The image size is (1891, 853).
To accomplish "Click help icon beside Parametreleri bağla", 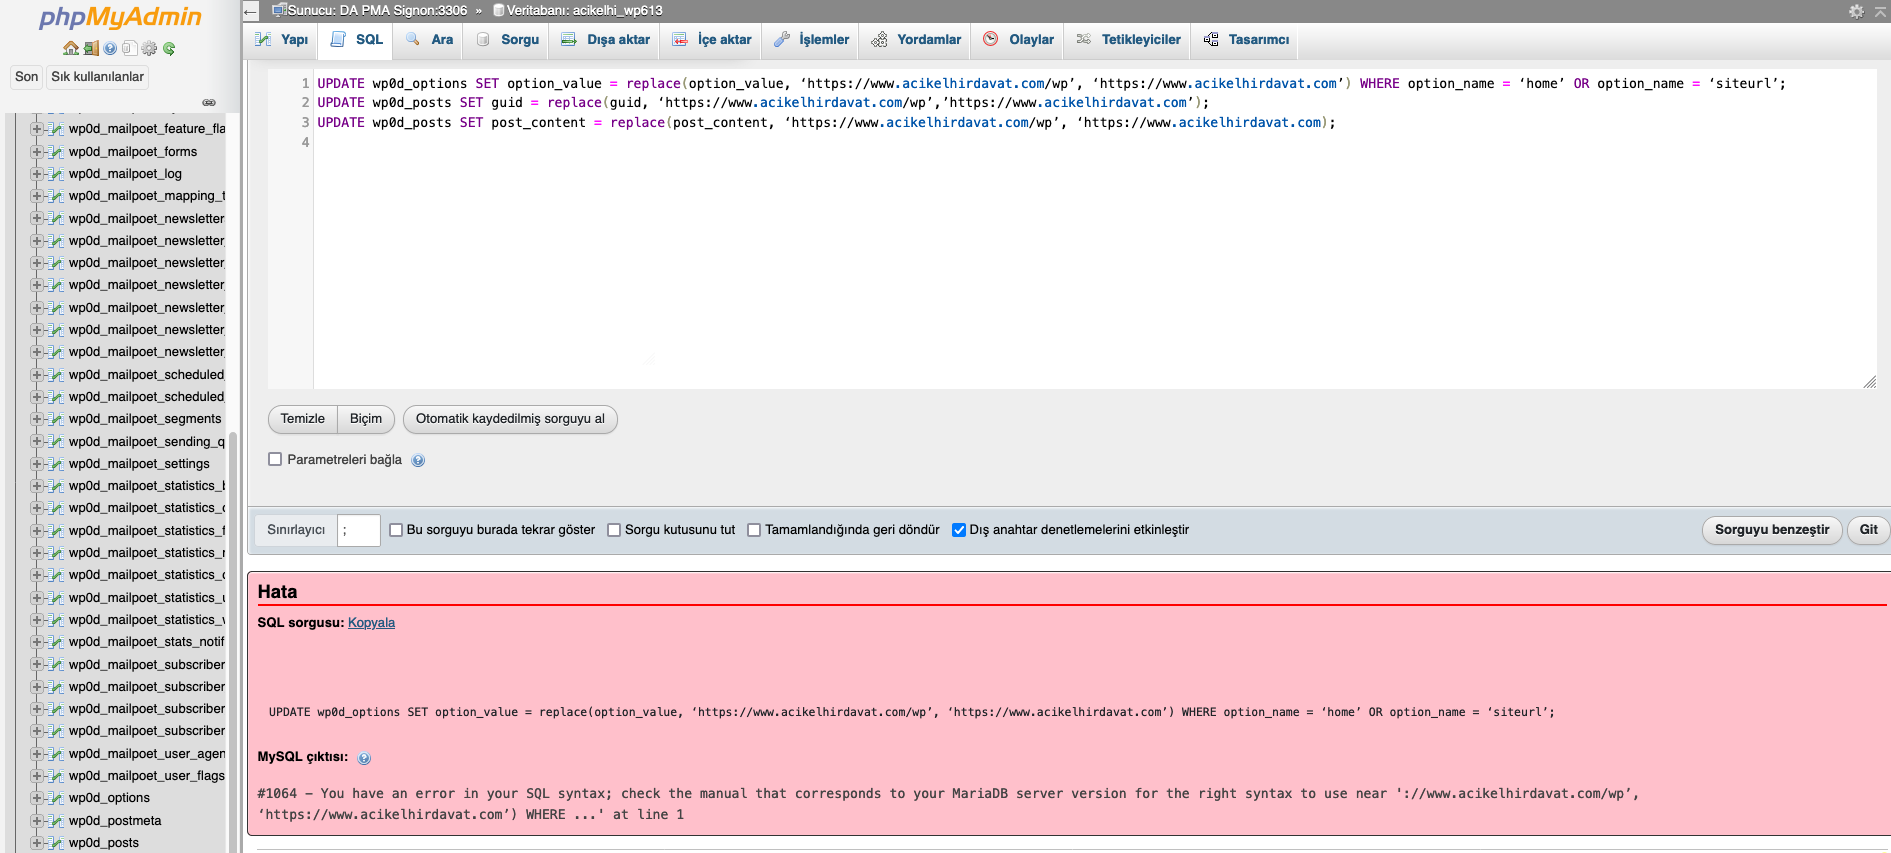I will click(418, 461).
